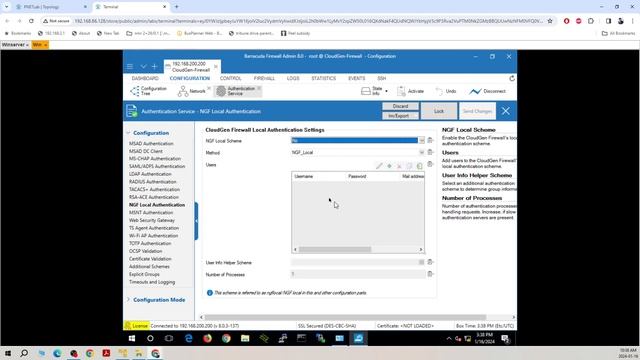The height and width of the screenshot is (360, 640).
Task: Click the Disconnect toolbar button
Action: click(x=487, y=91)
